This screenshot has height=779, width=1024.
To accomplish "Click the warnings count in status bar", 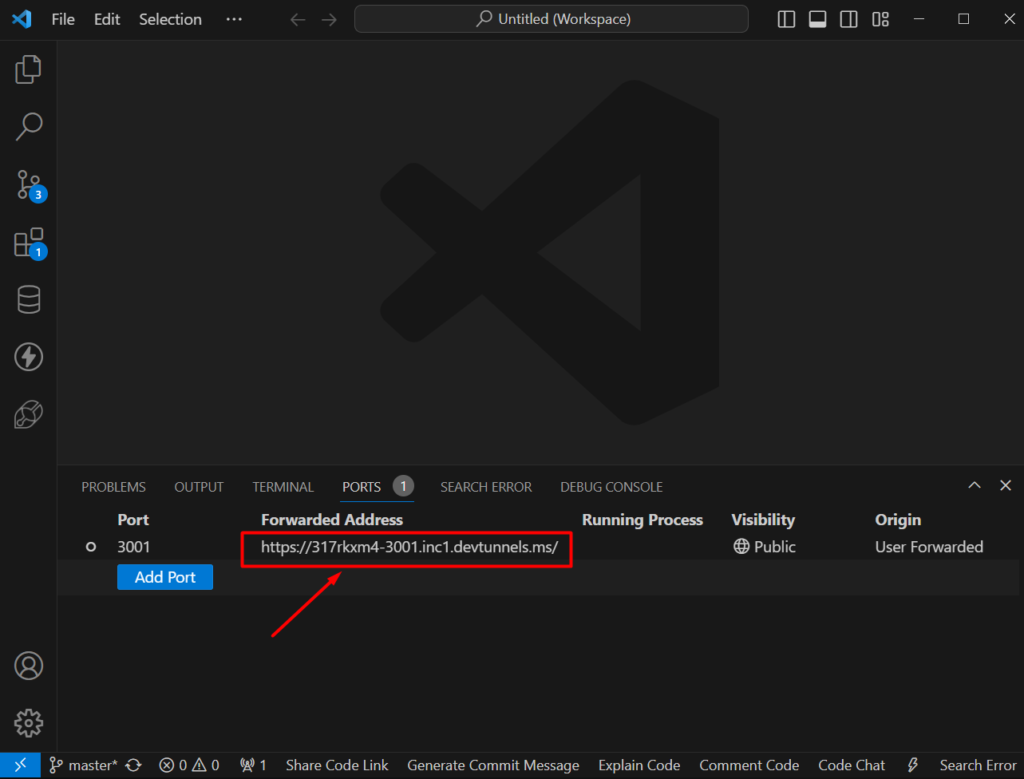I will (206, 765).
